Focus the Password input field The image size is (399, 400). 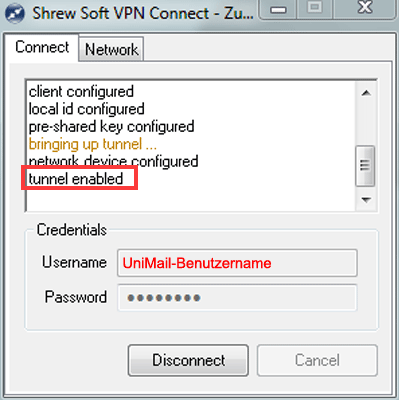(237, 297)
